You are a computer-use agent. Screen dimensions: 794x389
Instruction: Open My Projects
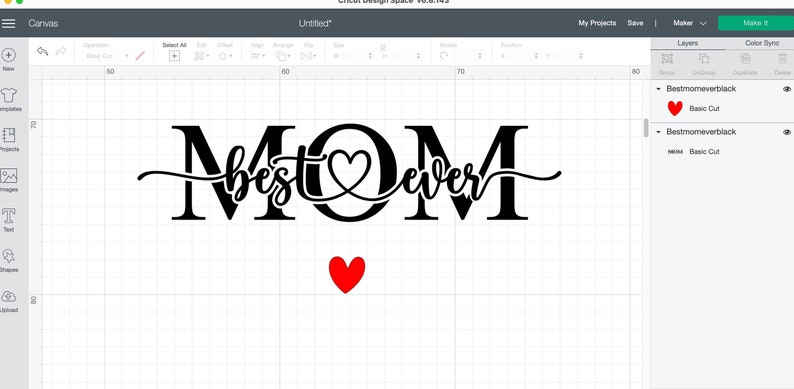point(597,23)
